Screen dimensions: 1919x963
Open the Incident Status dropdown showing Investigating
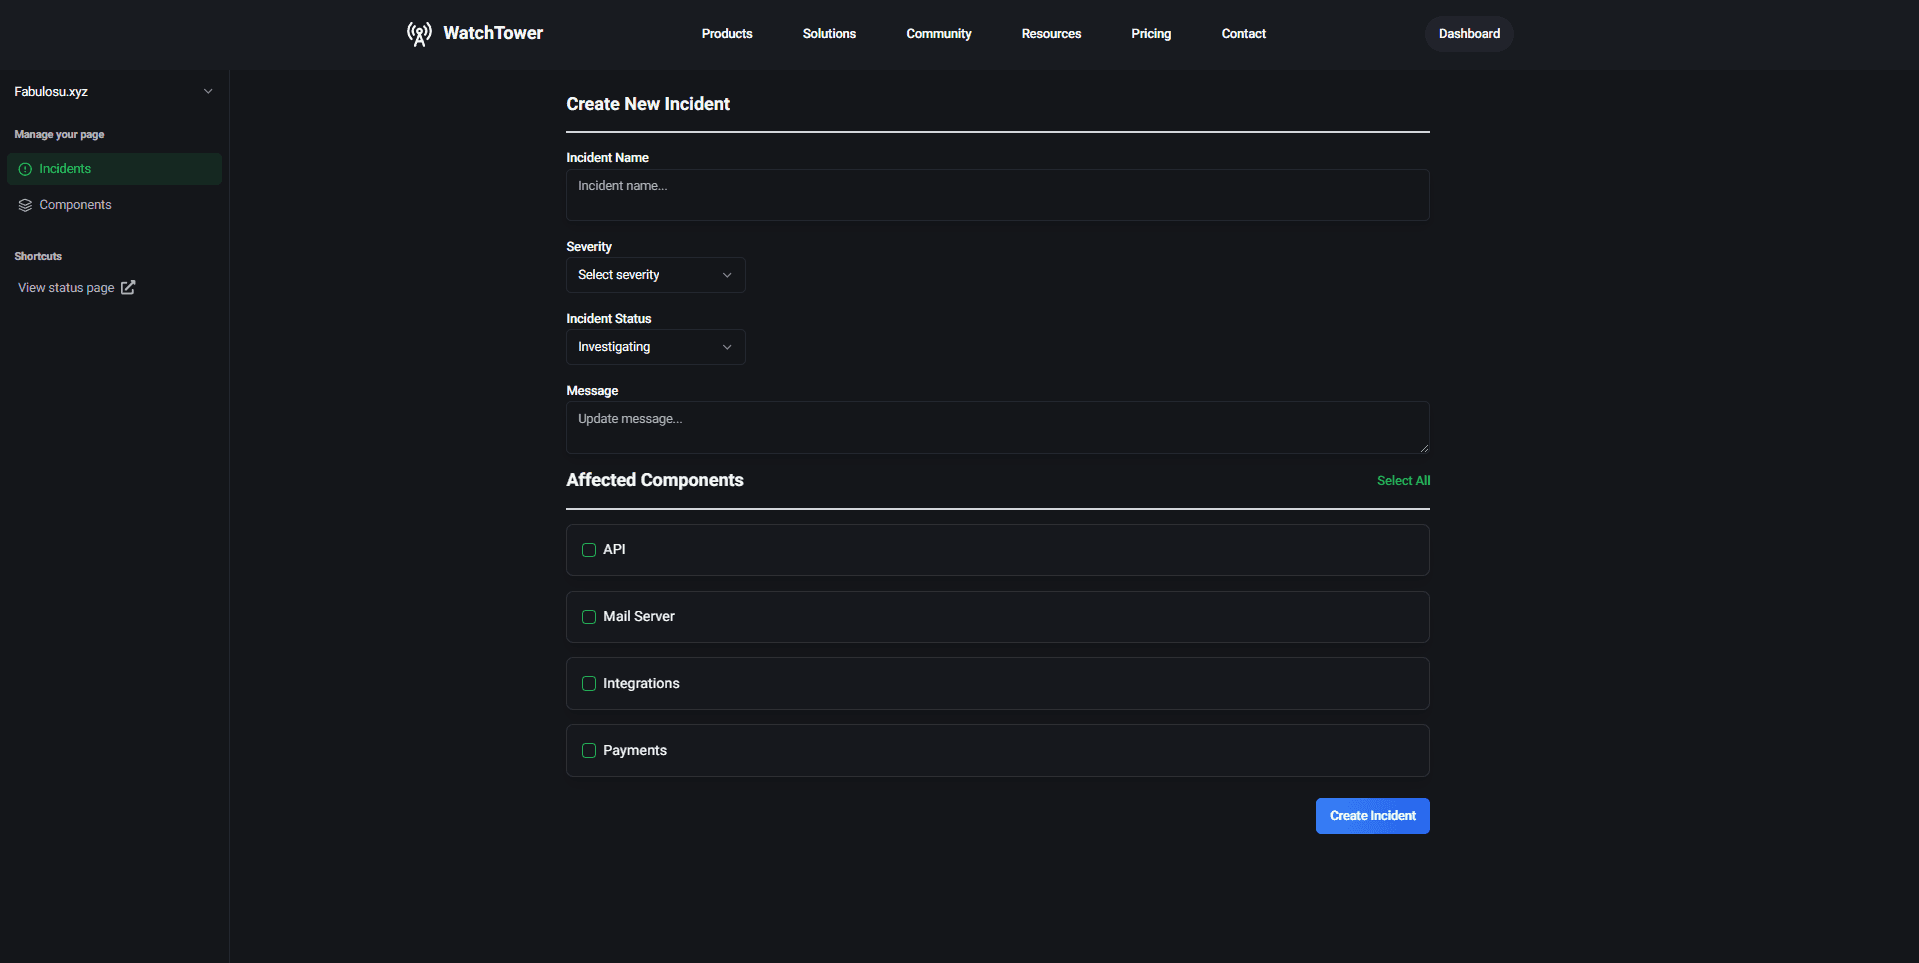pos(655,346)
